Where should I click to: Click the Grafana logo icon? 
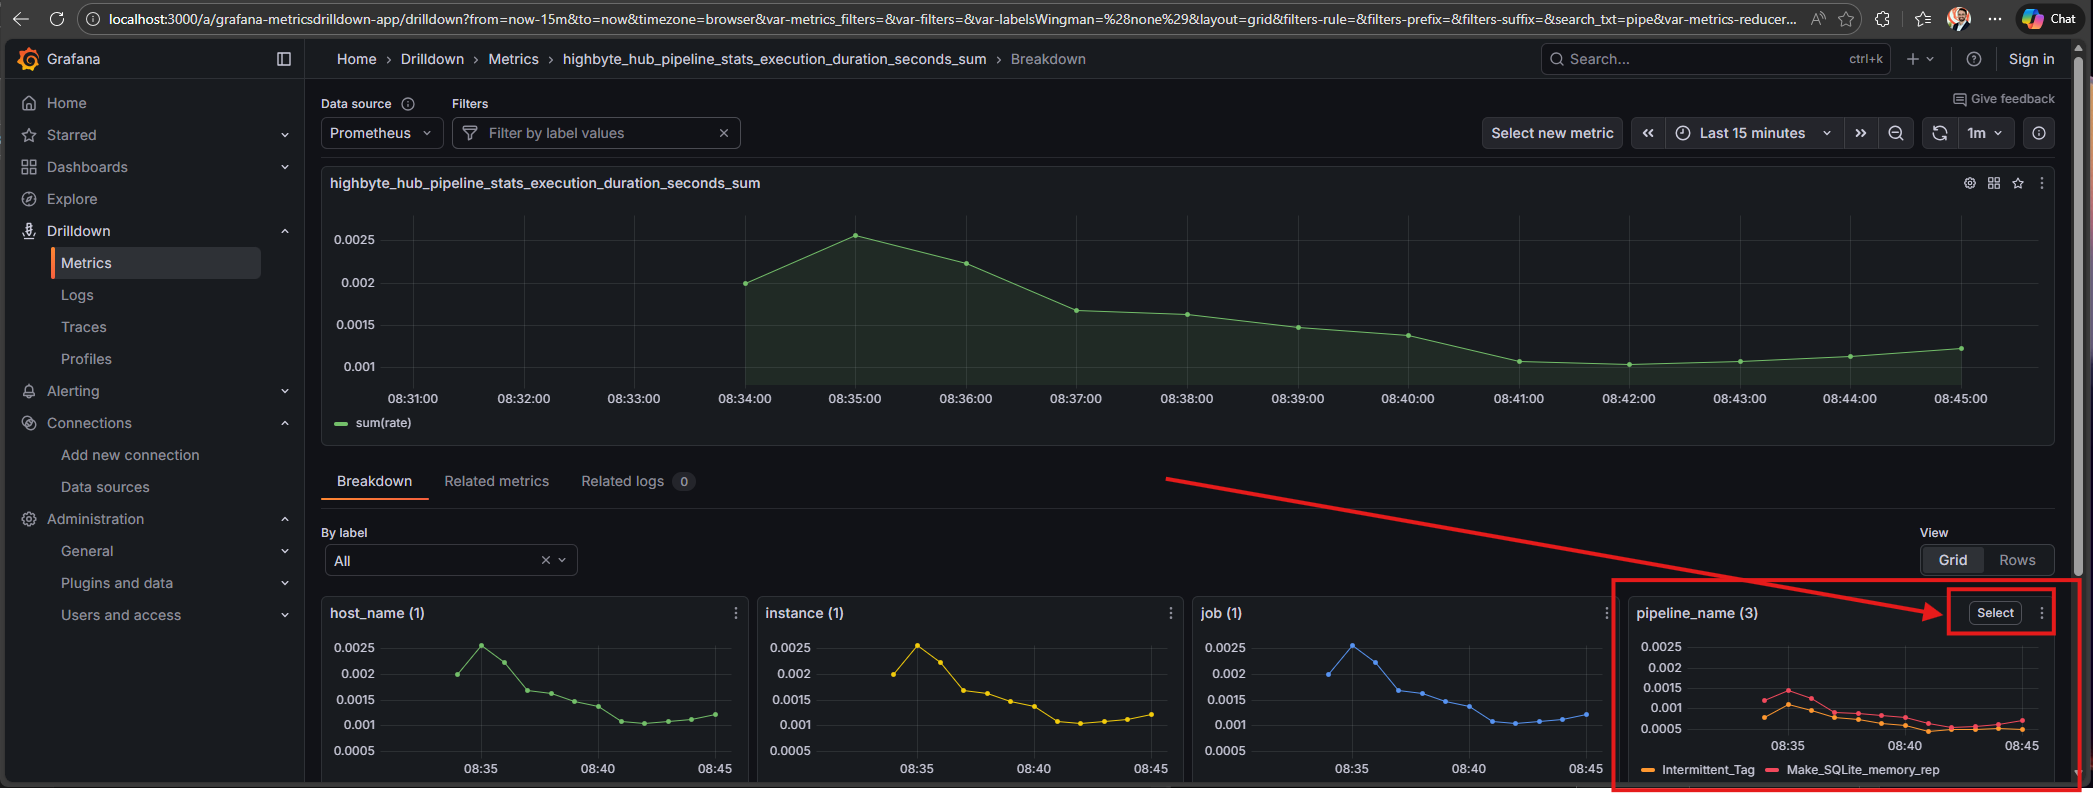coord(28,59)
